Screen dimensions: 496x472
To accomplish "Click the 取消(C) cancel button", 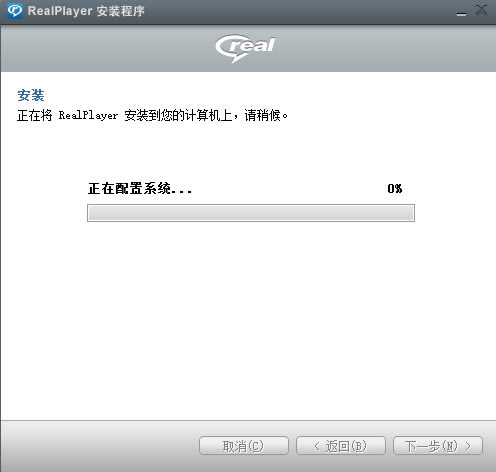I will point(244,446).
